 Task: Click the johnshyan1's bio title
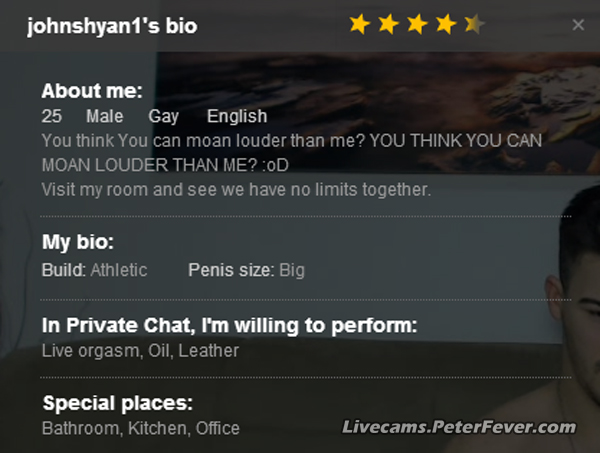click(x=112, y=27)
